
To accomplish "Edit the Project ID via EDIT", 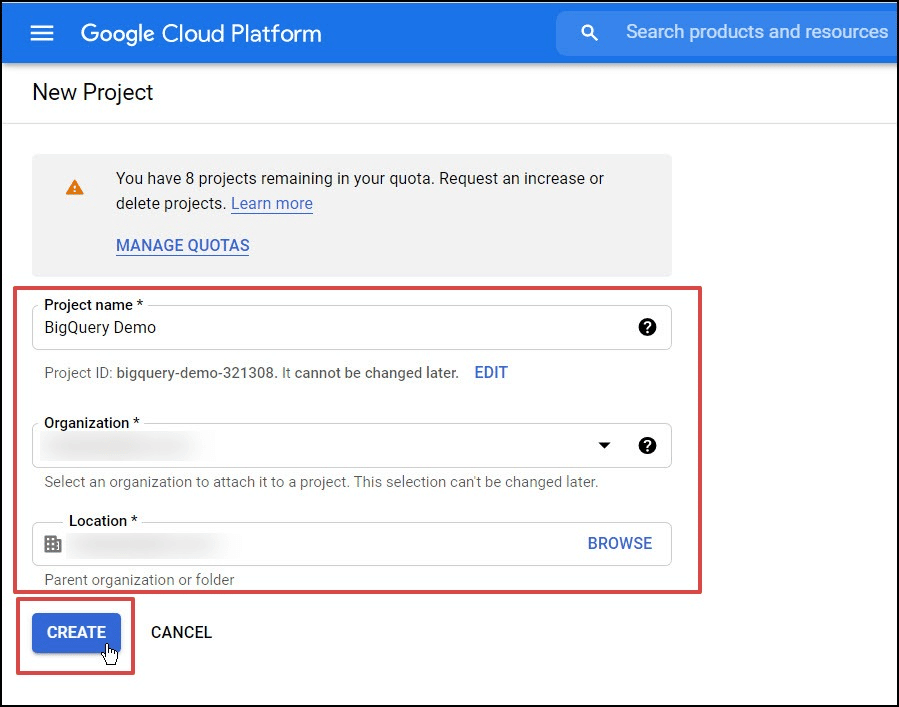I will (491, 373).
